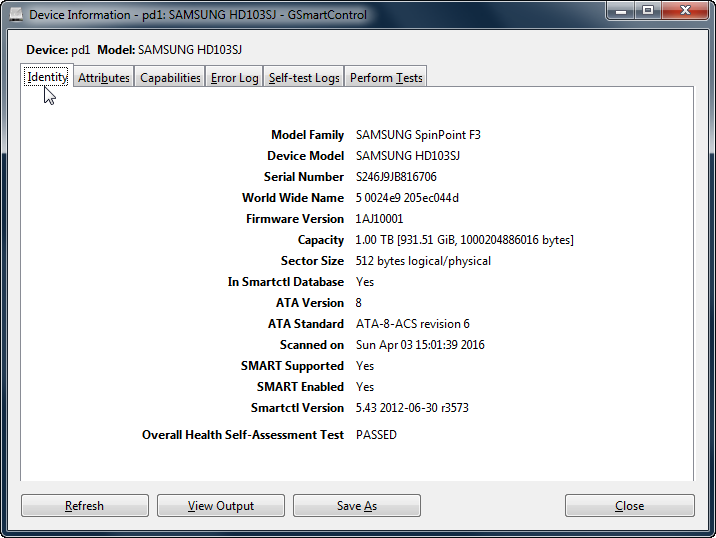
Task: Click the Model Family value SAMSUNG SpinPoint F3
Action: (x=418, y=135)
